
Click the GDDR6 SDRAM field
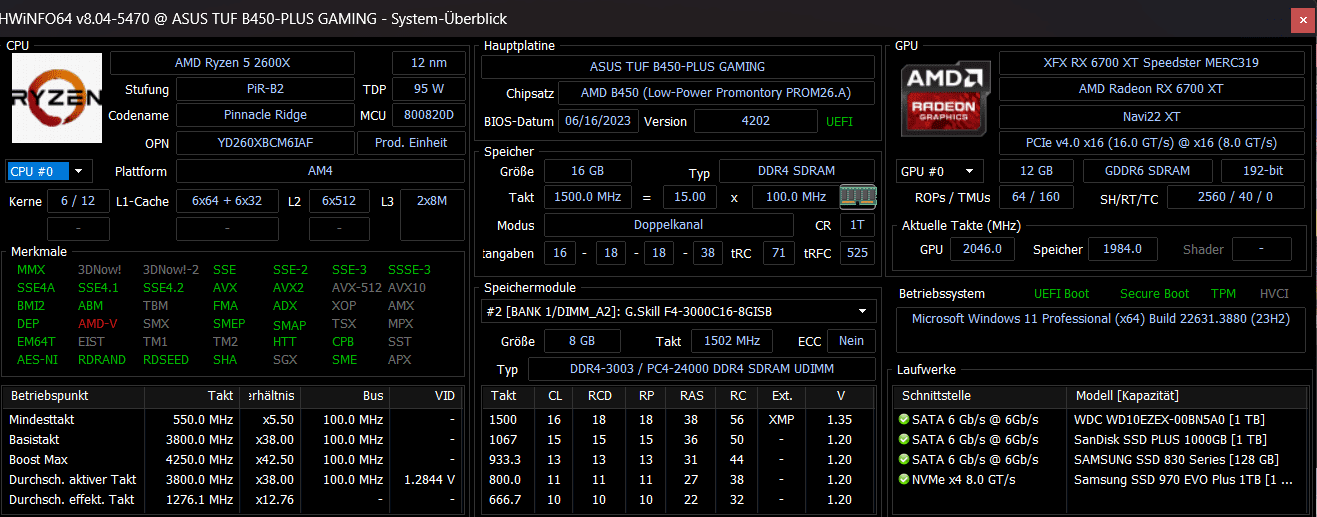[1146, 171]
